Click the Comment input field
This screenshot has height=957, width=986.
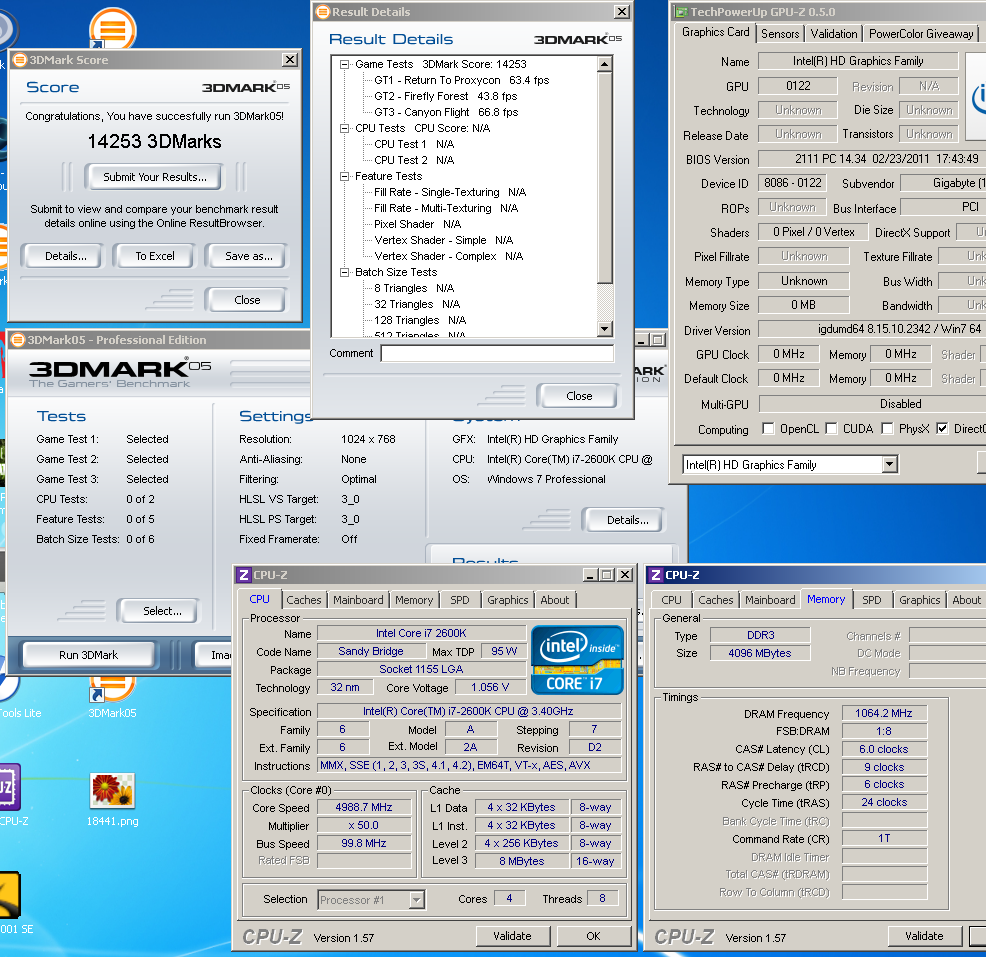coord(497,353)
